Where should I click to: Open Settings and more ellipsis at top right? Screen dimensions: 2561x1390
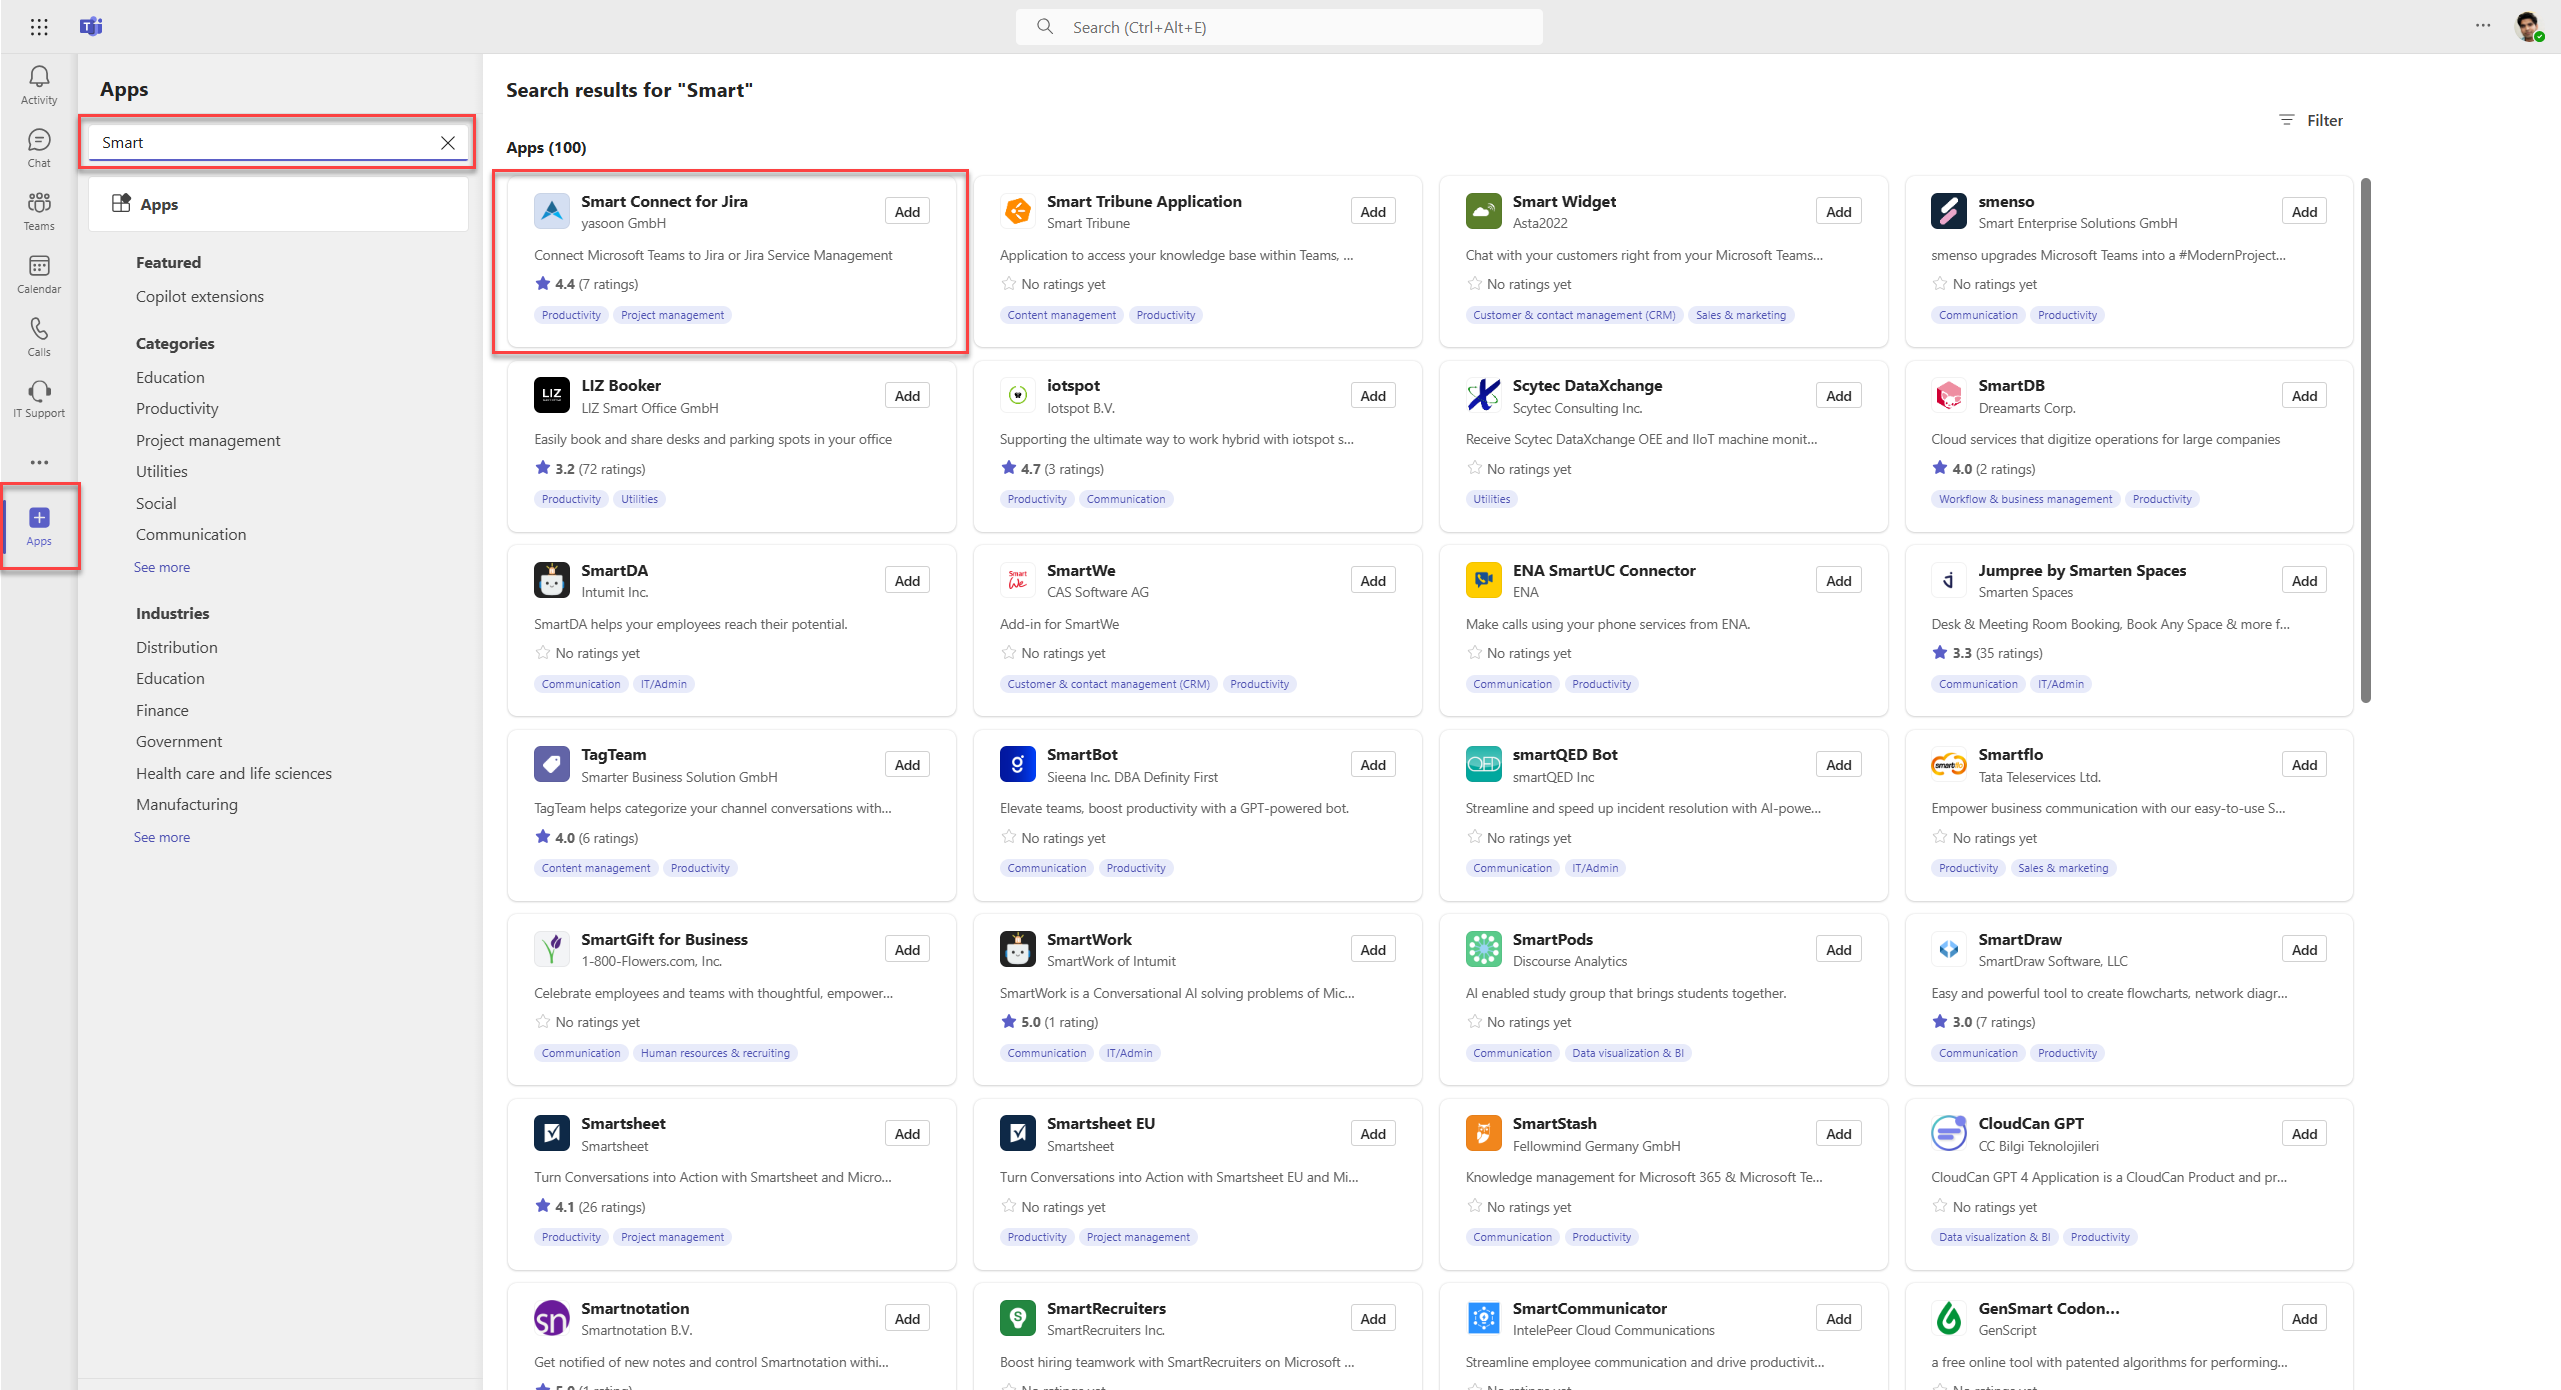point(2483,26)
